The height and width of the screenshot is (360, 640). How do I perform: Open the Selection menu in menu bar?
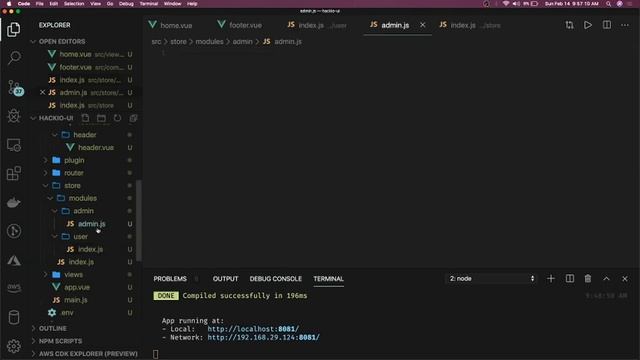[74, 4]
